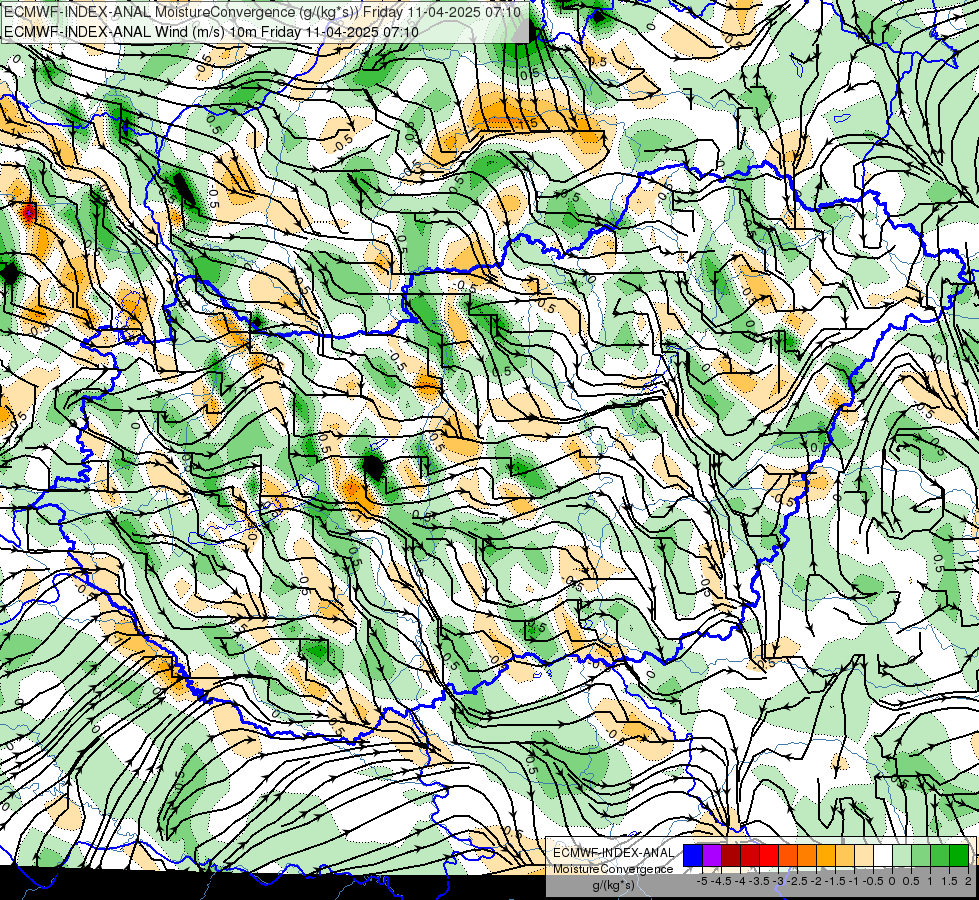
Task: Select the legend swatch between -1.5 and -1
Action: (845, 855)
